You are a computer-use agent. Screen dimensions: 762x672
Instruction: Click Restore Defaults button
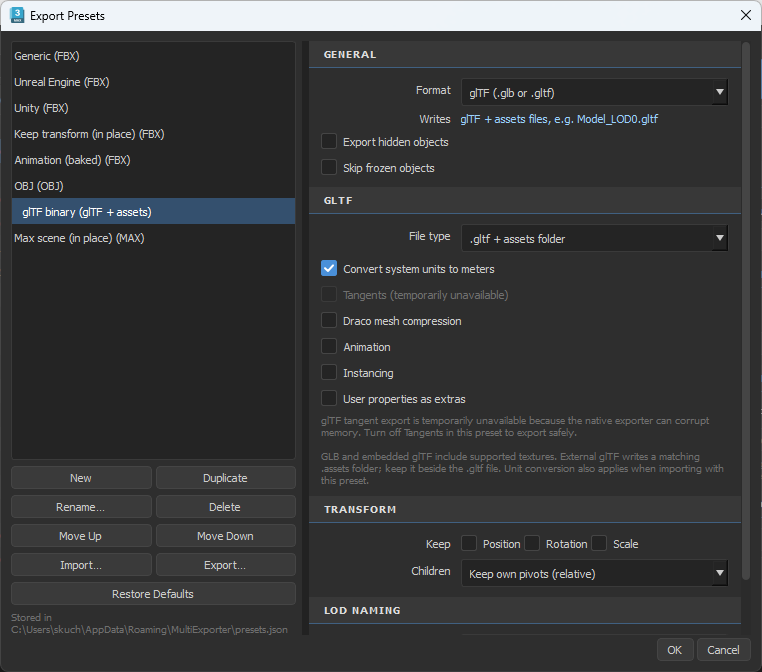point(153,594)
